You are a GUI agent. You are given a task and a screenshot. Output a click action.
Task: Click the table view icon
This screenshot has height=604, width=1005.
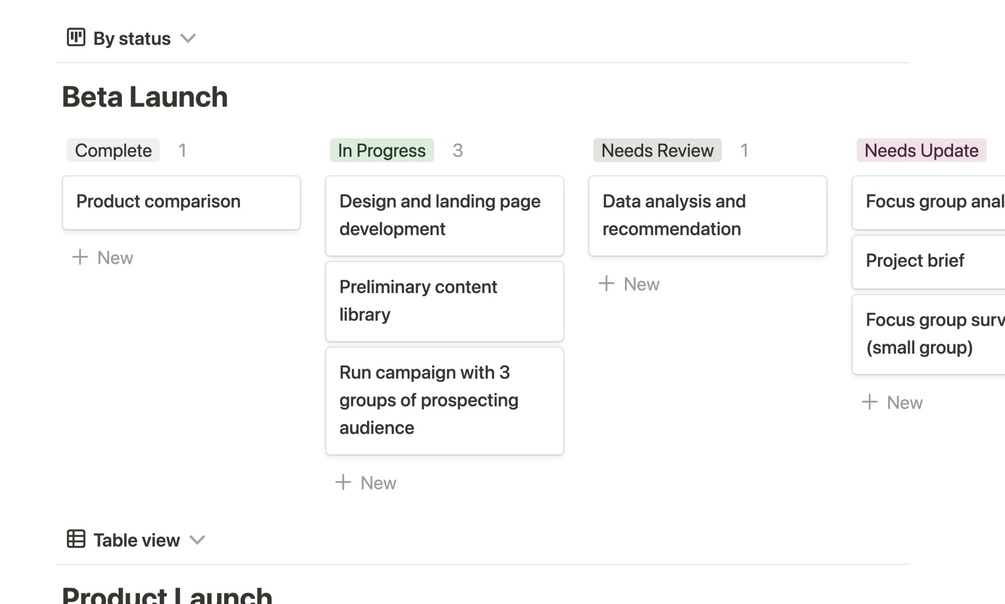point(76,539)
